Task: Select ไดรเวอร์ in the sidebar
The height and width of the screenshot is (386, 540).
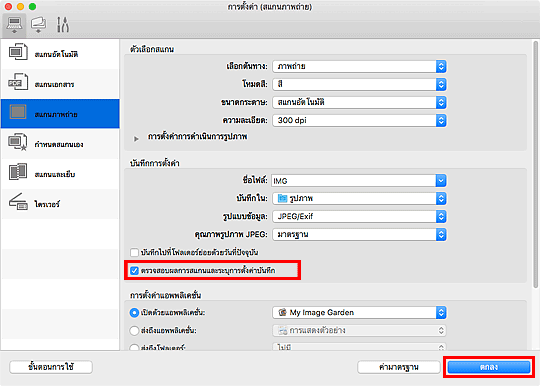Action: coord(60,204)
